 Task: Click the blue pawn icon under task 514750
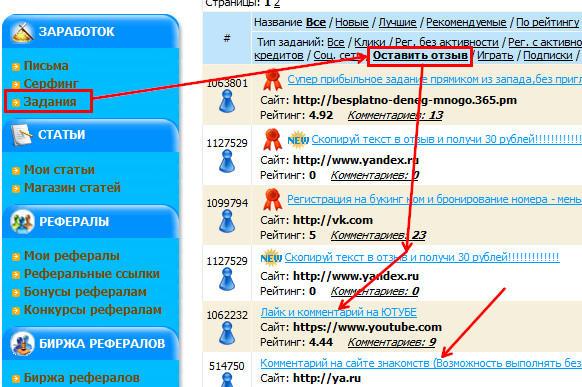[x=227, y=380]
